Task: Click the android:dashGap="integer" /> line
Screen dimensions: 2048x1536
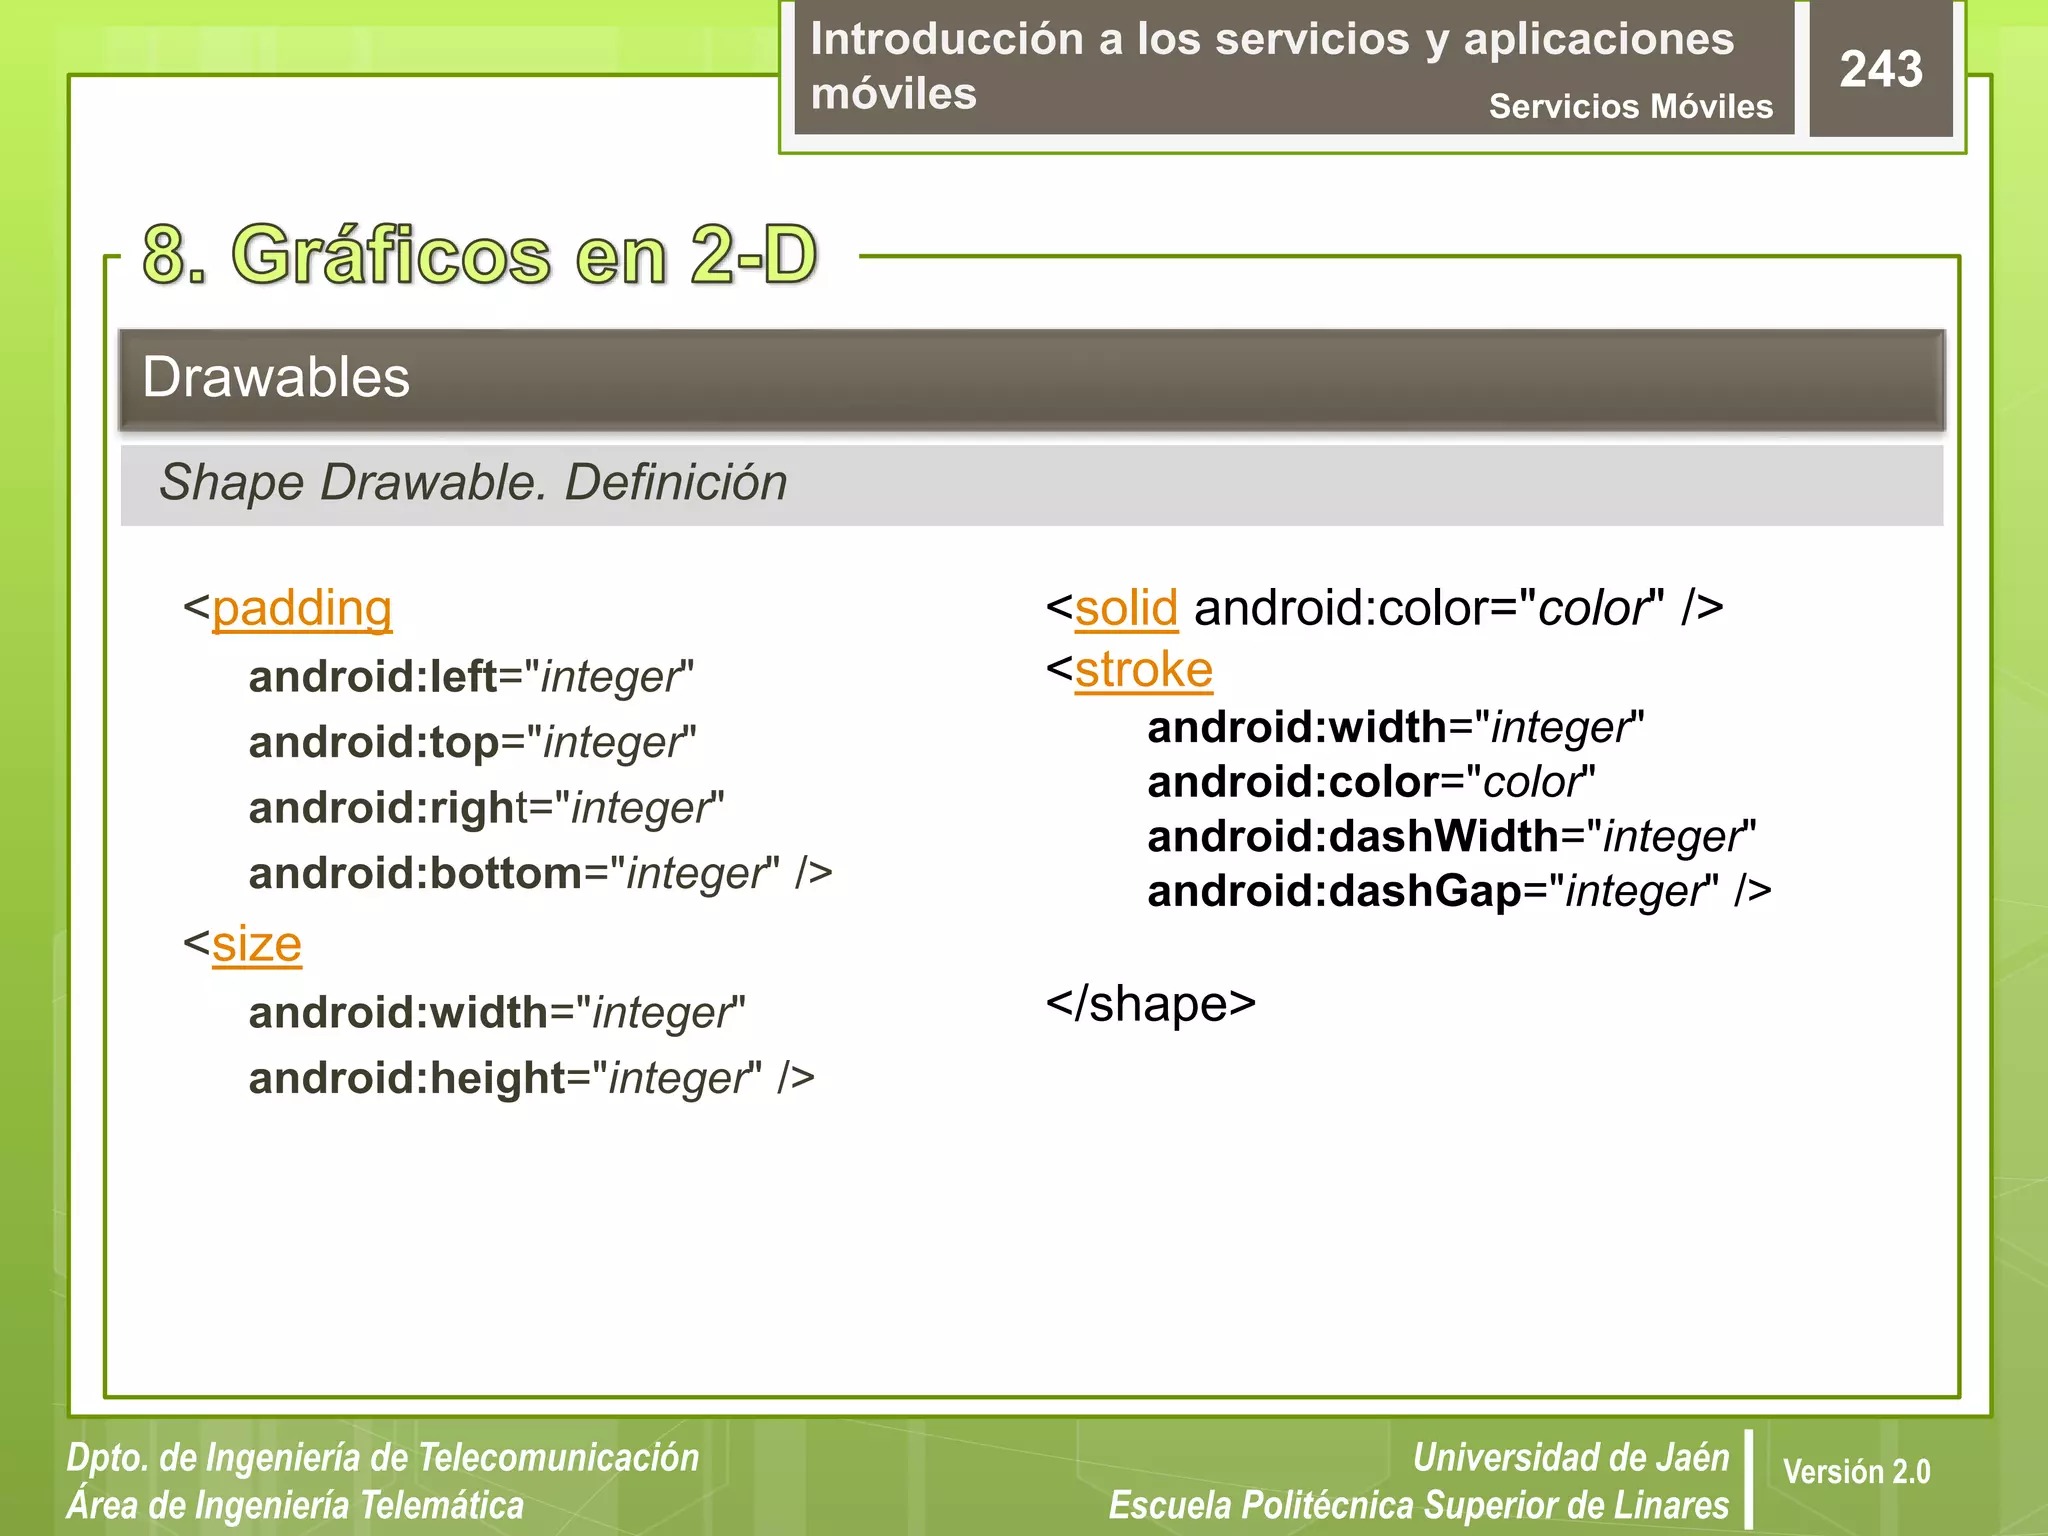Action: tap(1460, 891)
